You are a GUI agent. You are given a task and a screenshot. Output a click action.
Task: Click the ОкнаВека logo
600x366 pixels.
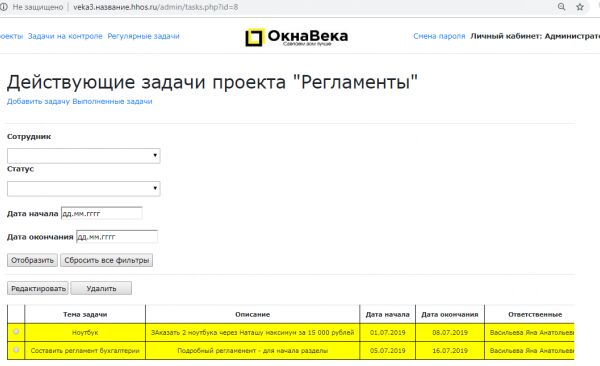tap(297, 37)
